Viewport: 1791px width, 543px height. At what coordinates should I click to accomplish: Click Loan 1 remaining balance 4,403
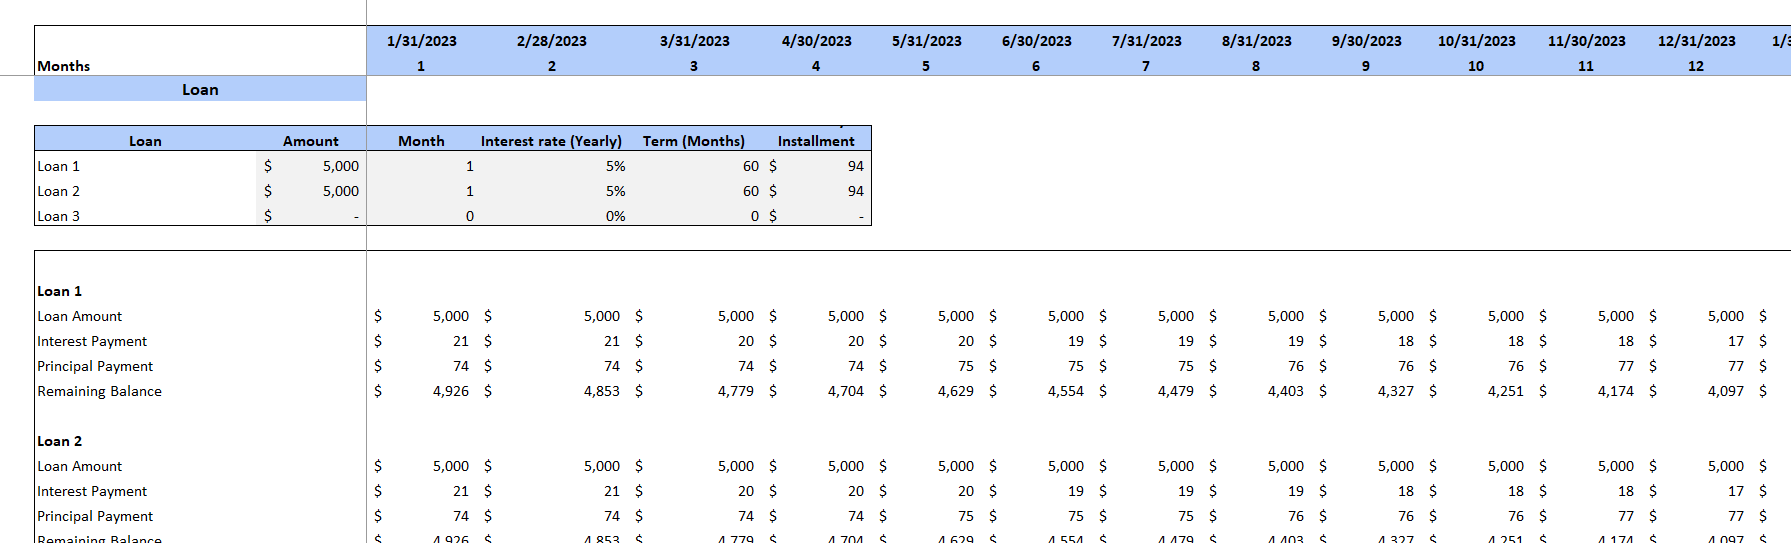(1286, 391)
